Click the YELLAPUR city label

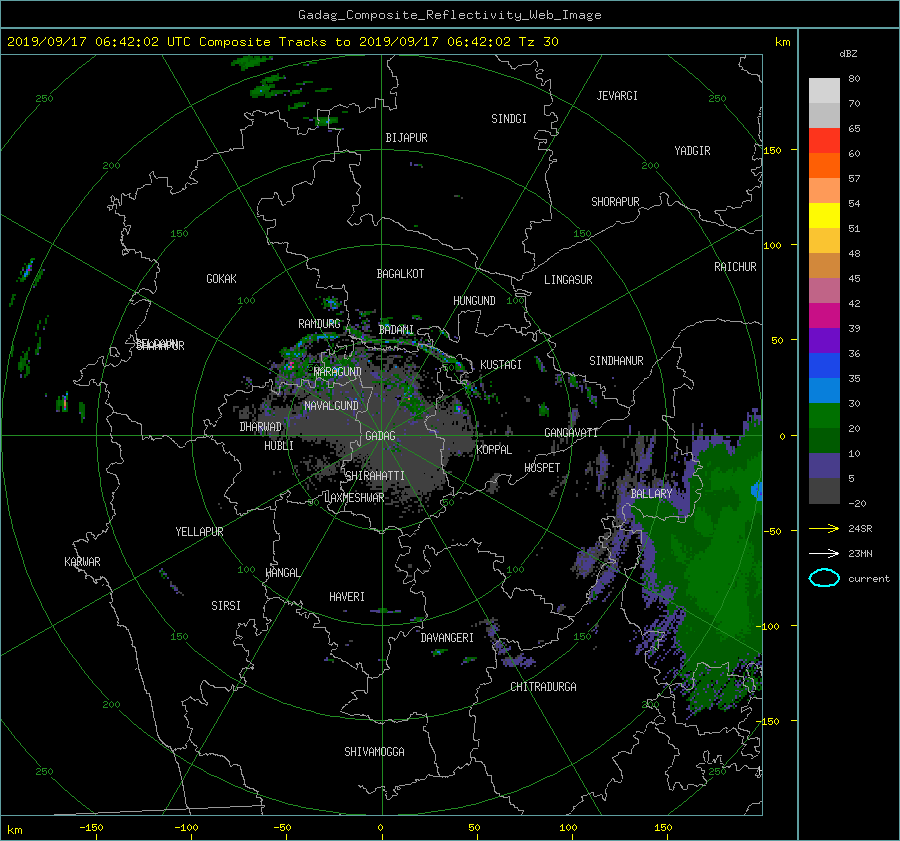199,532
